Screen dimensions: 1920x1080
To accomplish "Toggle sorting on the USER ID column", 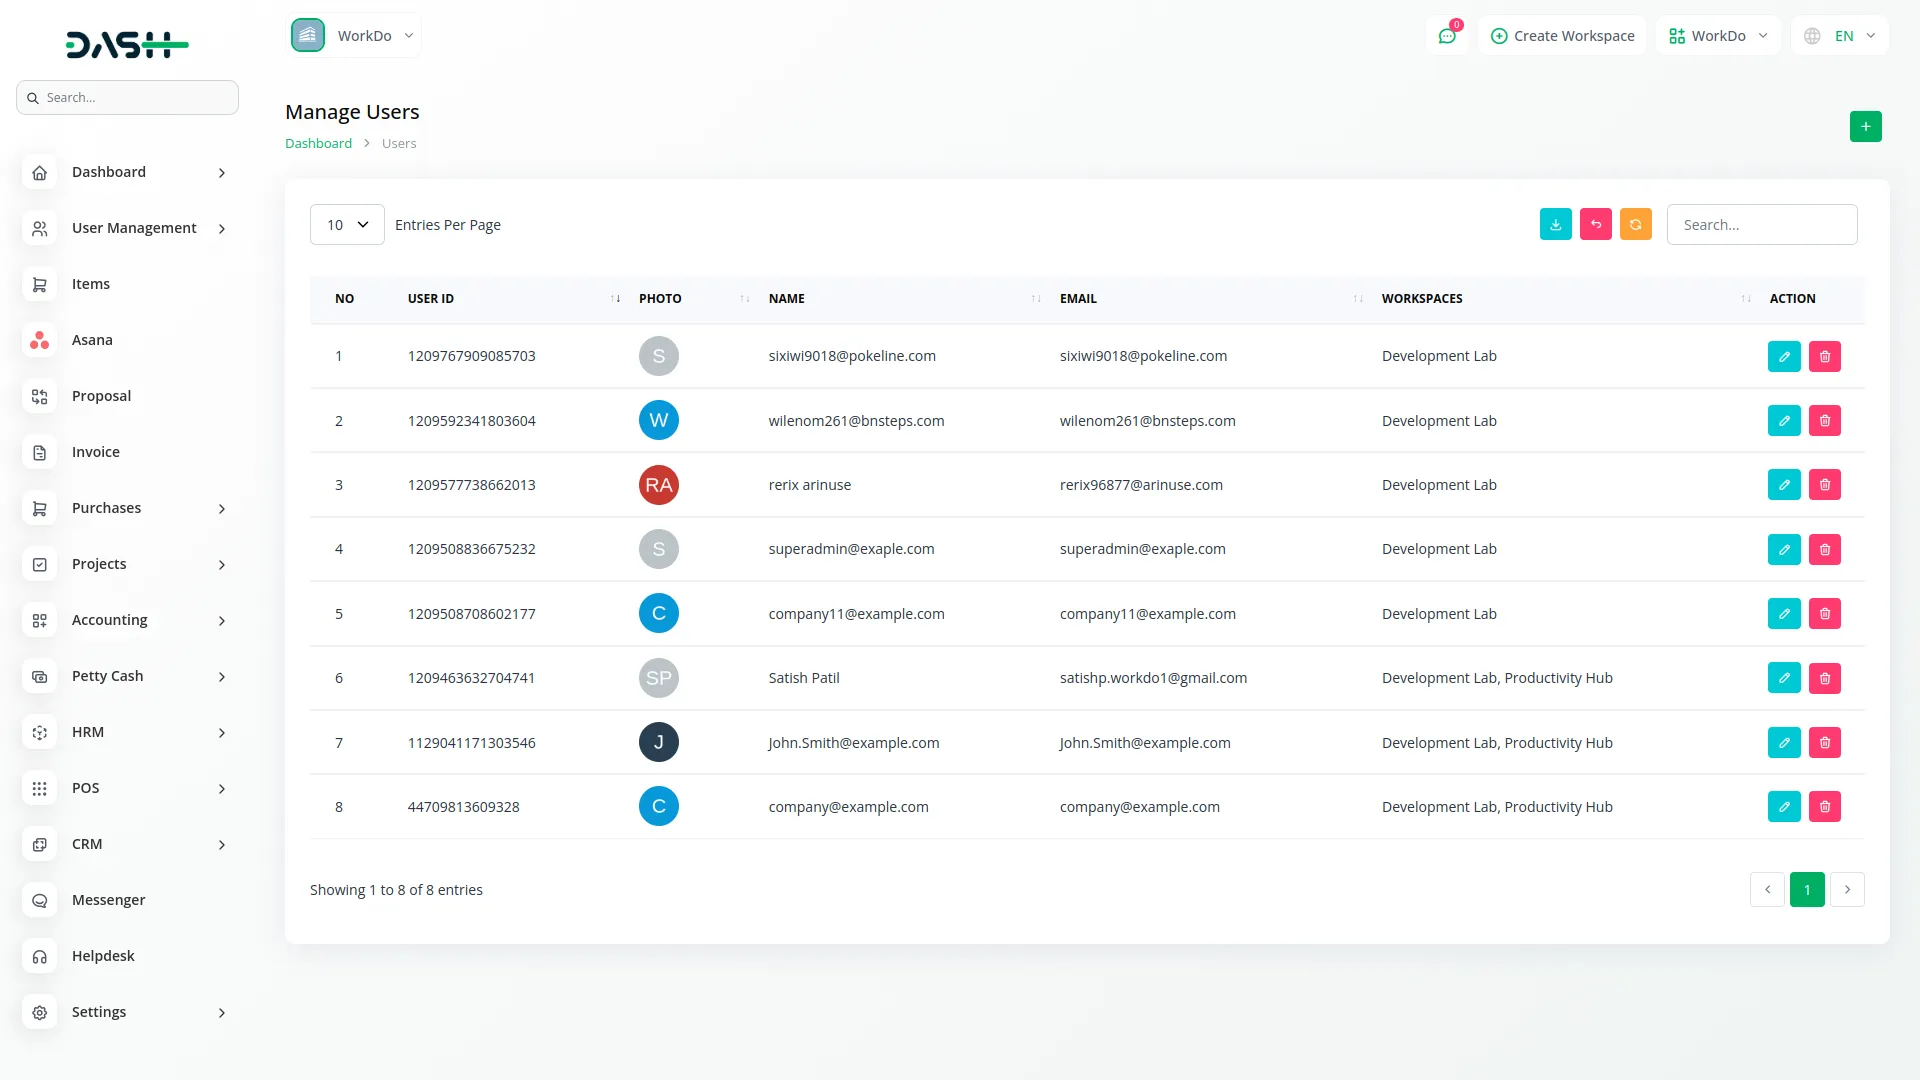I will click(616, 298).
